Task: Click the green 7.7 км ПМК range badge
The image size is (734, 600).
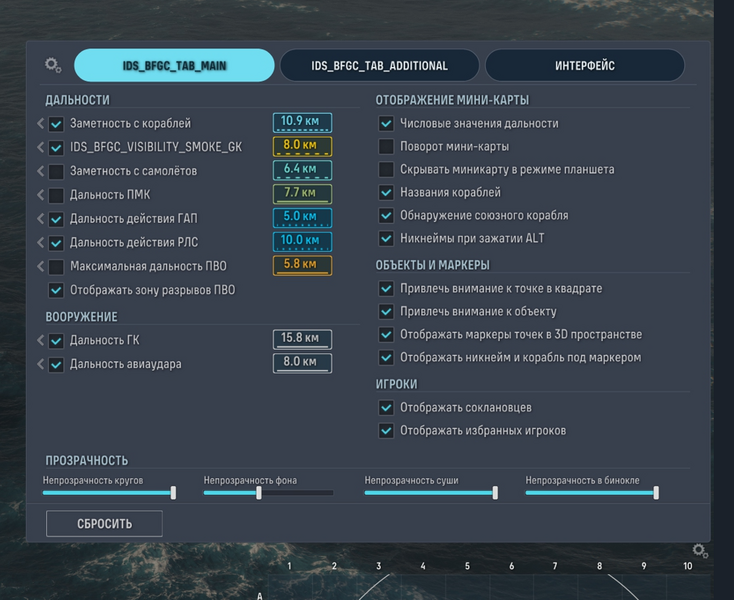Action: tap(302, 194)
